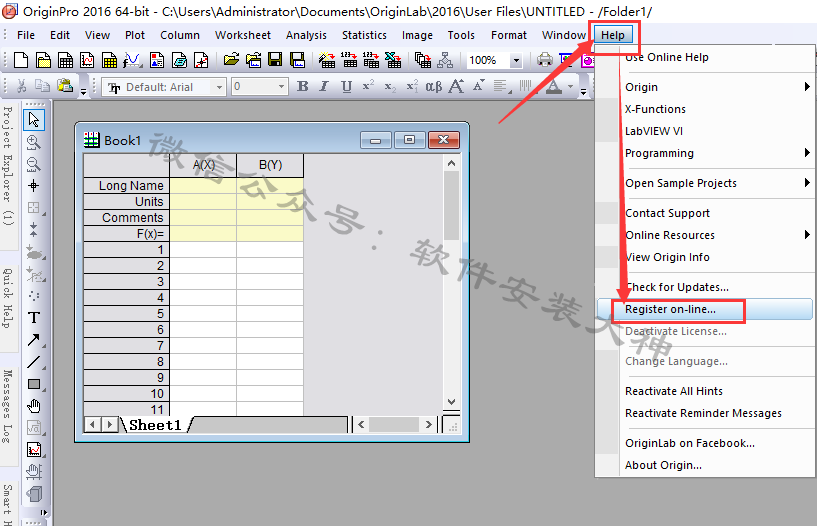Click the Book1 vertical scrollbar down arrow
Image resolution: width=817 pixels, height=526 pixels.
coord(451,402)
